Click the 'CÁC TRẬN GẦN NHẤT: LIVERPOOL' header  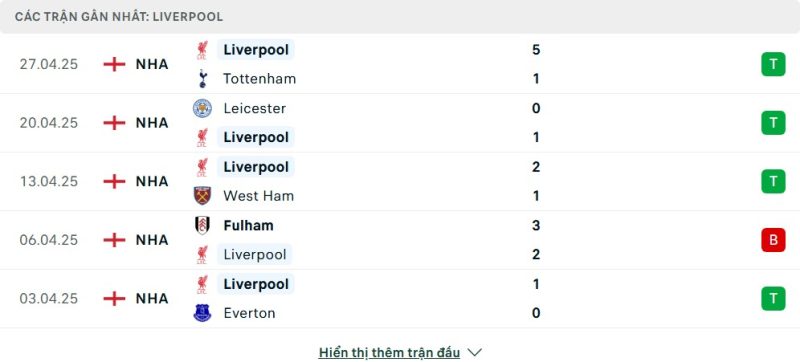pyautogui.click(x=119, y=17)
